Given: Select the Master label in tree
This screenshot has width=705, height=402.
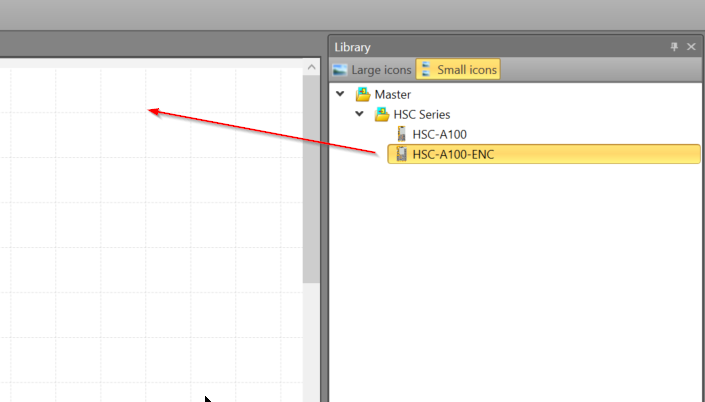Looking at the screenshot, I should (x=393, y=94).
